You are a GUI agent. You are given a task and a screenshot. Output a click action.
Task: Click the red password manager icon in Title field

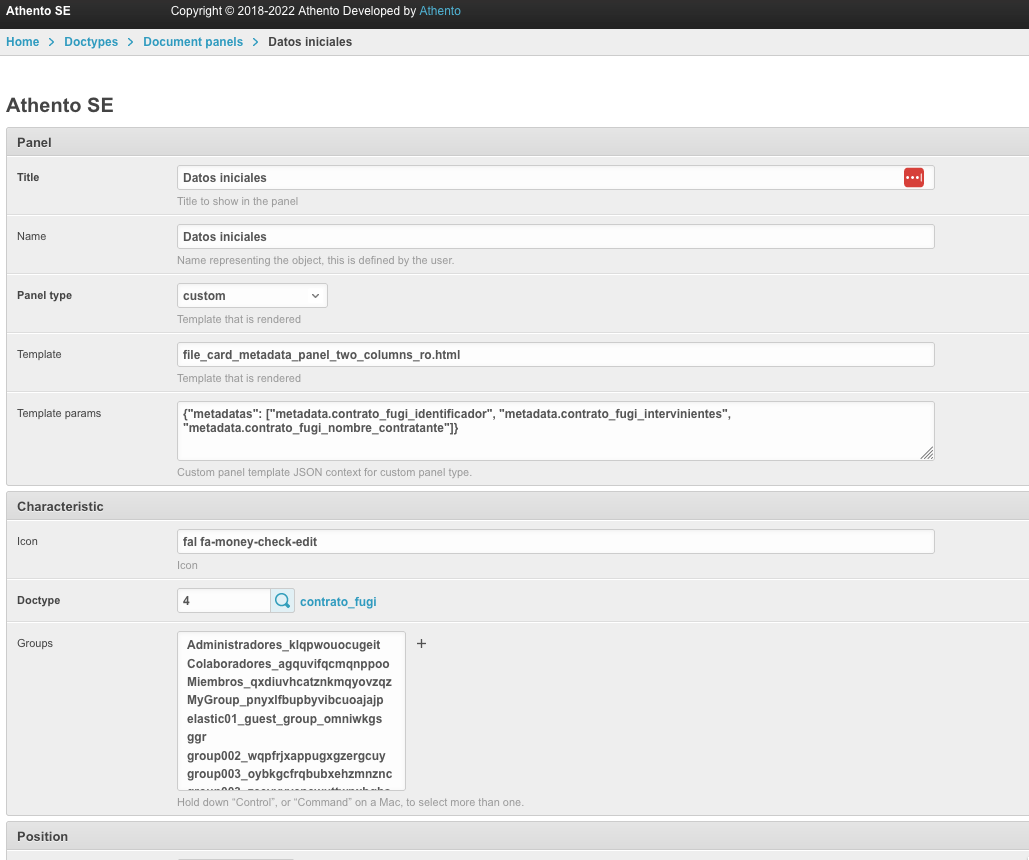[913, 177]
